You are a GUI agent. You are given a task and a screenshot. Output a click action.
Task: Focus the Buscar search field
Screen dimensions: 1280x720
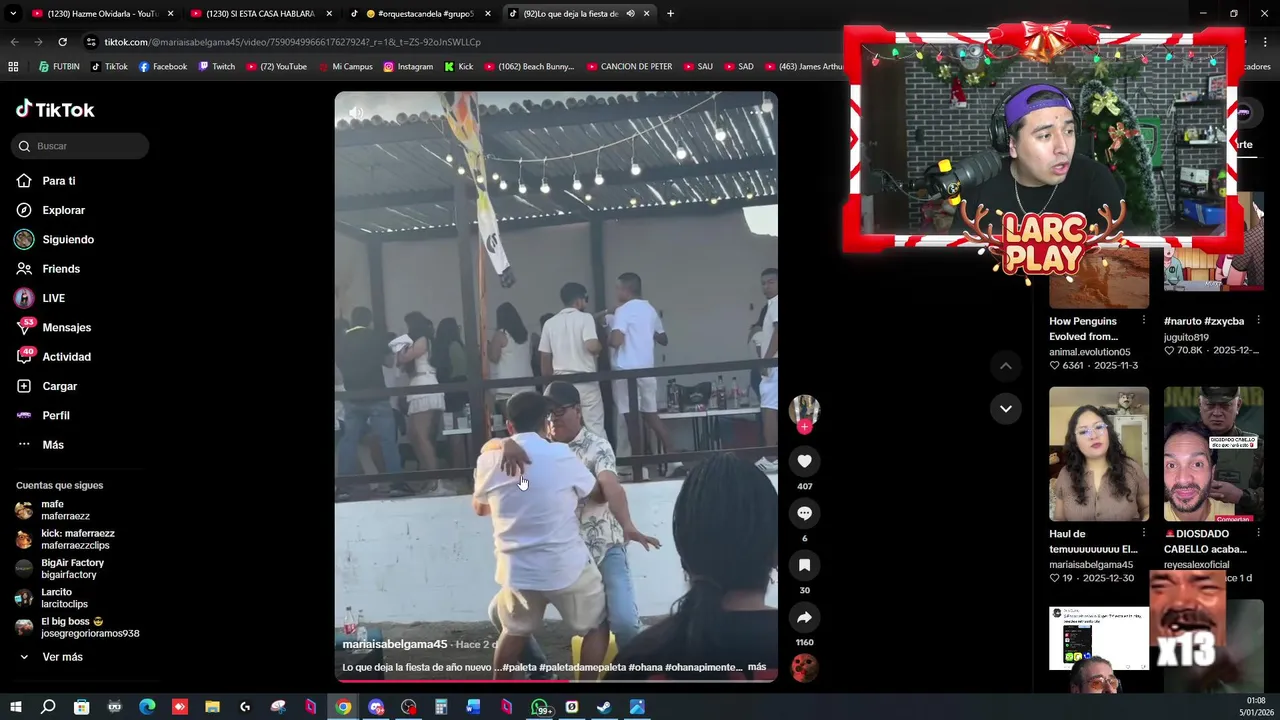(80, 146)
